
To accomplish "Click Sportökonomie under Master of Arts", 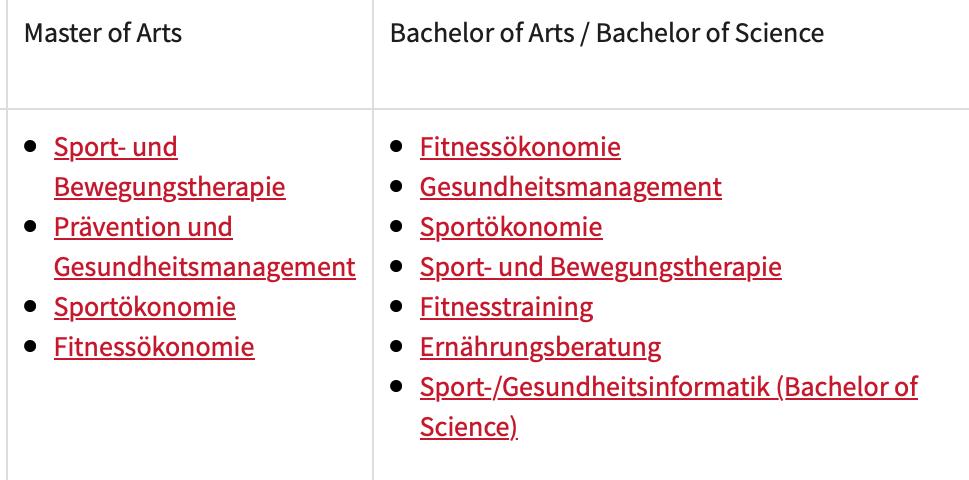I will point(145,307).
